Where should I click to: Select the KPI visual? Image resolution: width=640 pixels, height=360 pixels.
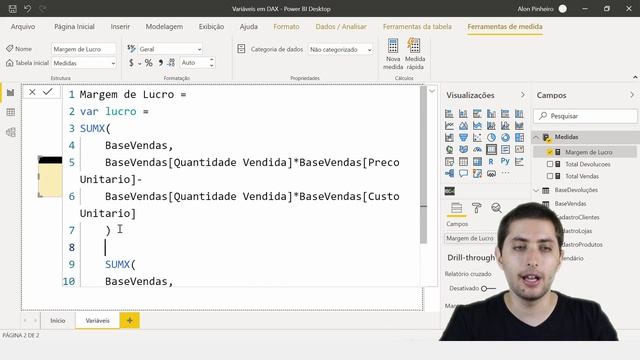point(519,149)
